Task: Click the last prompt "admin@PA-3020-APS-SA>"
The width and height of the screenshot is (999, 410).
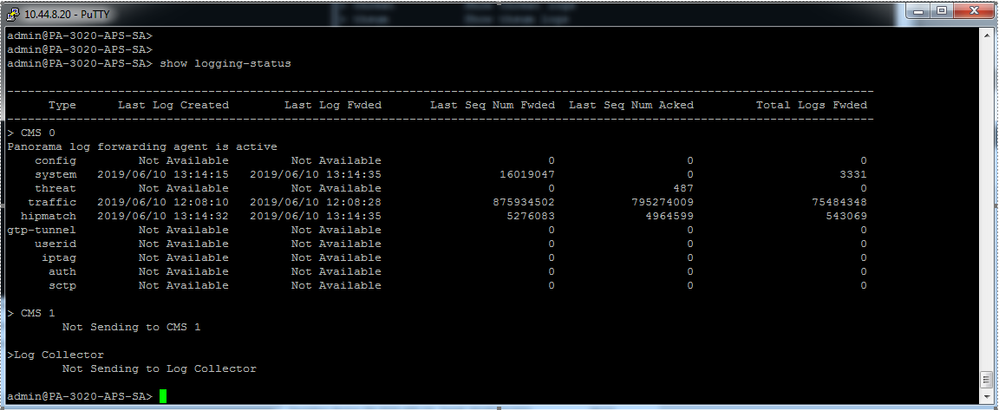Action: [80, 397]
